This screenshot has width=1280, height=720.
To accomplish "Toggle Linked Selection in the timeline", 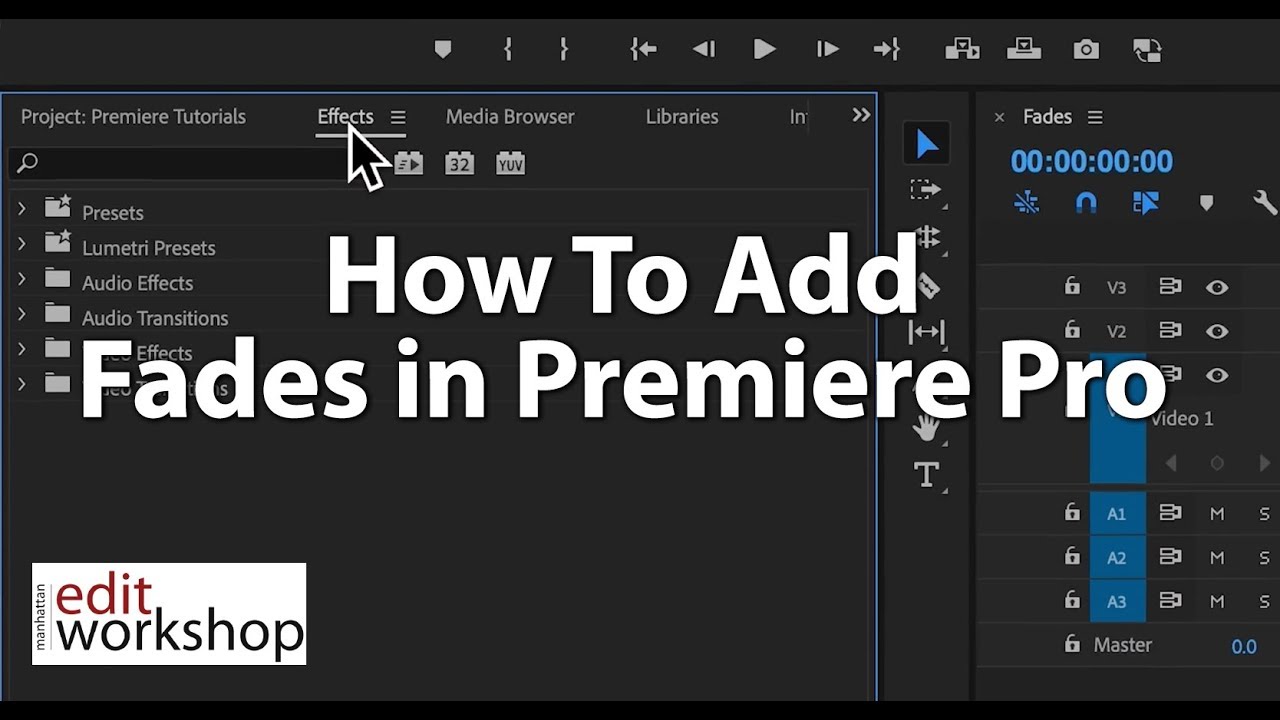I will (x=1146, y=203).
